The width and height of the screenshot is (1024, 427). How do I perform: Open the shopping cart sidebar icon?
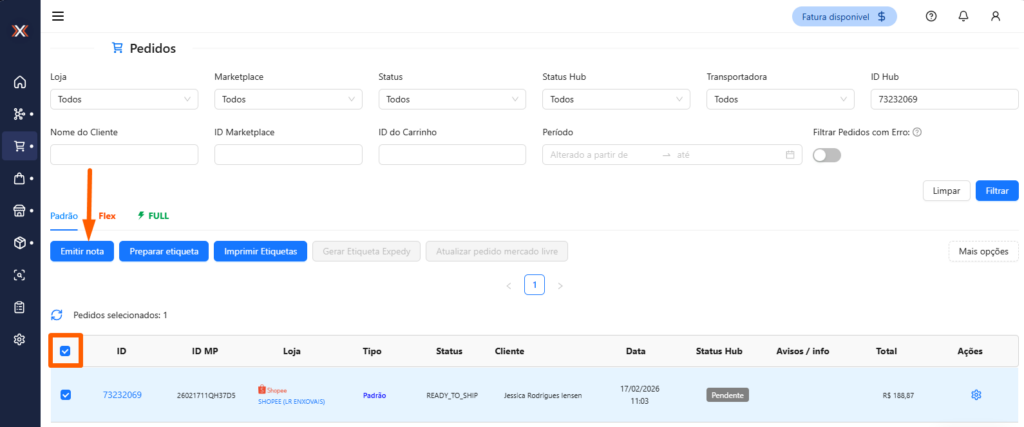tap(19, 146)
